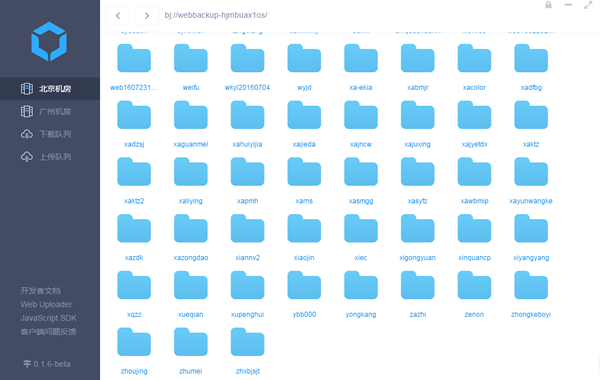Select the xacolor folder
The image size is (600, 380).
[474, 67]
